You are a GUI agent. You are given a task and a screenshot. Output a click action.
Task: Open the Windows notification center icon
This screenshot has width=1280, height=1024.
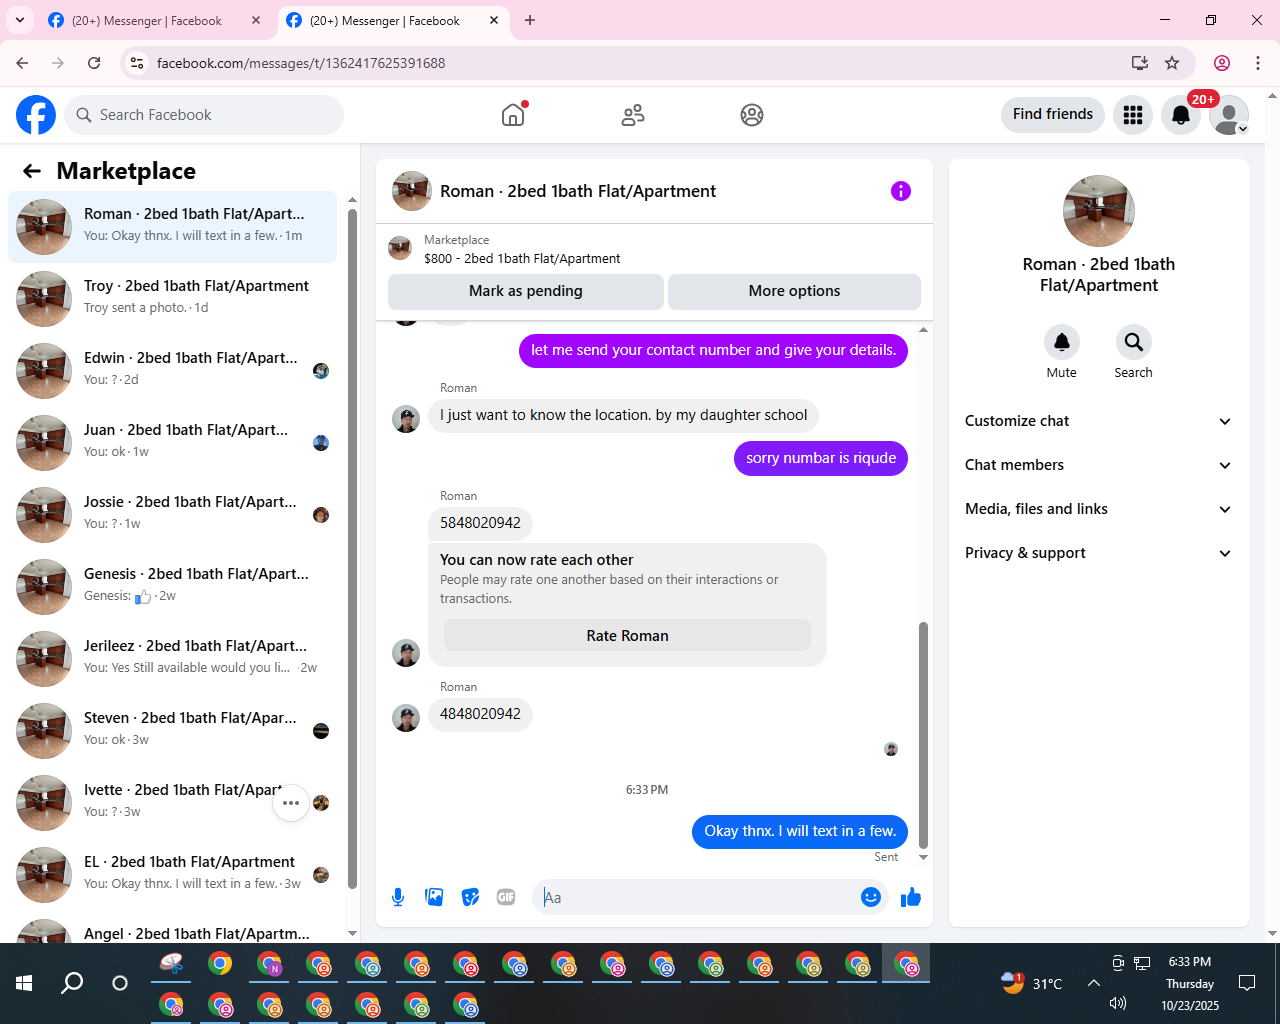tap(1247, 983)
